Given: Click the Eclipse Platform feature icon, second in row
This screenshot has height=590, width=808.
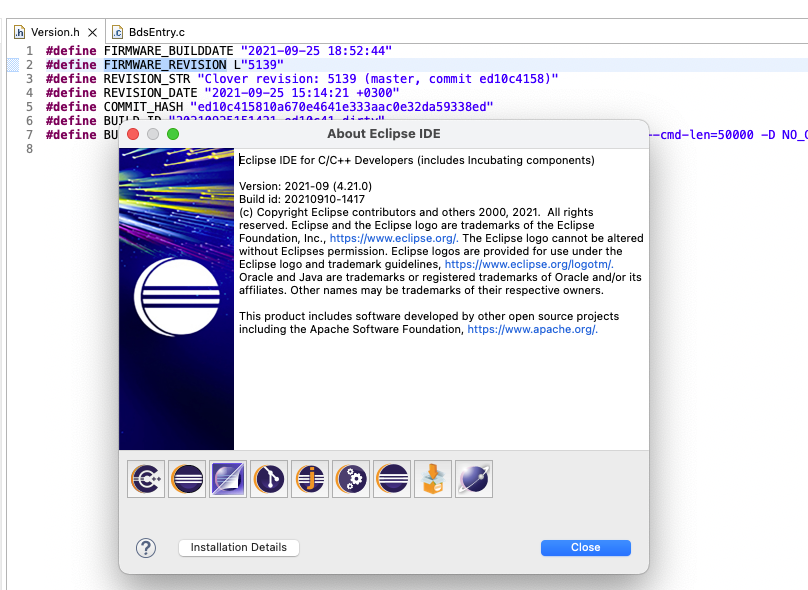Looking at the screenshot, I should [187, 479].
